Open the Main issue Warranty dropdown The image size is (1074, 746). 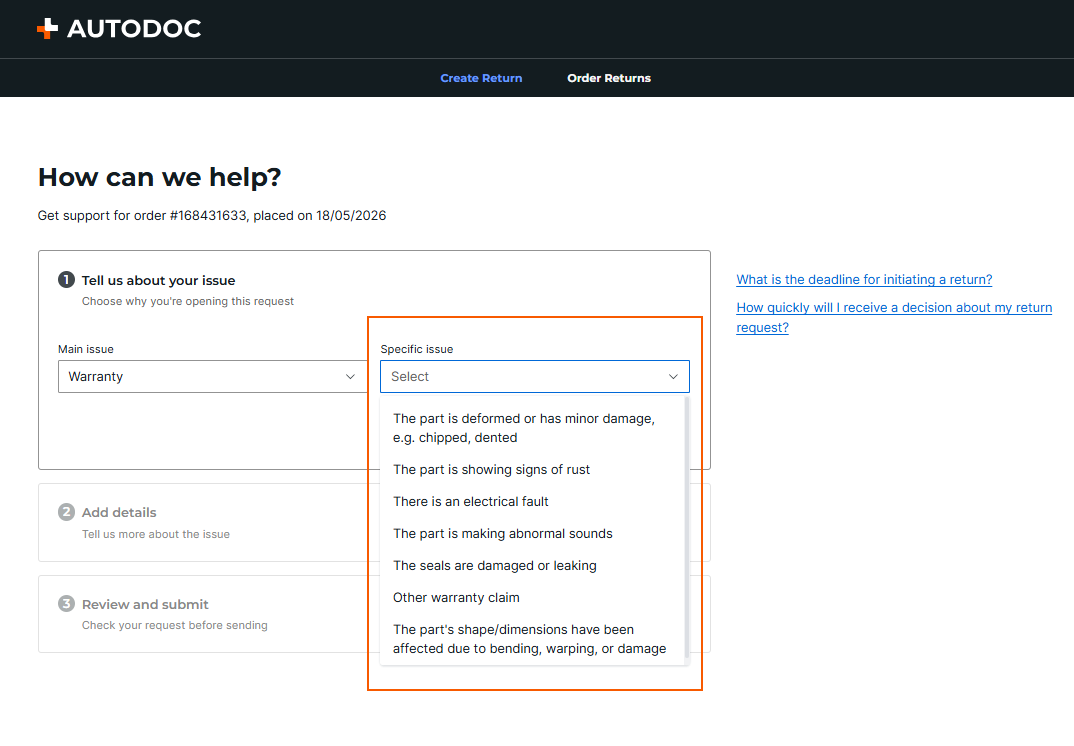pyautogui.click(x=212, y=377)
